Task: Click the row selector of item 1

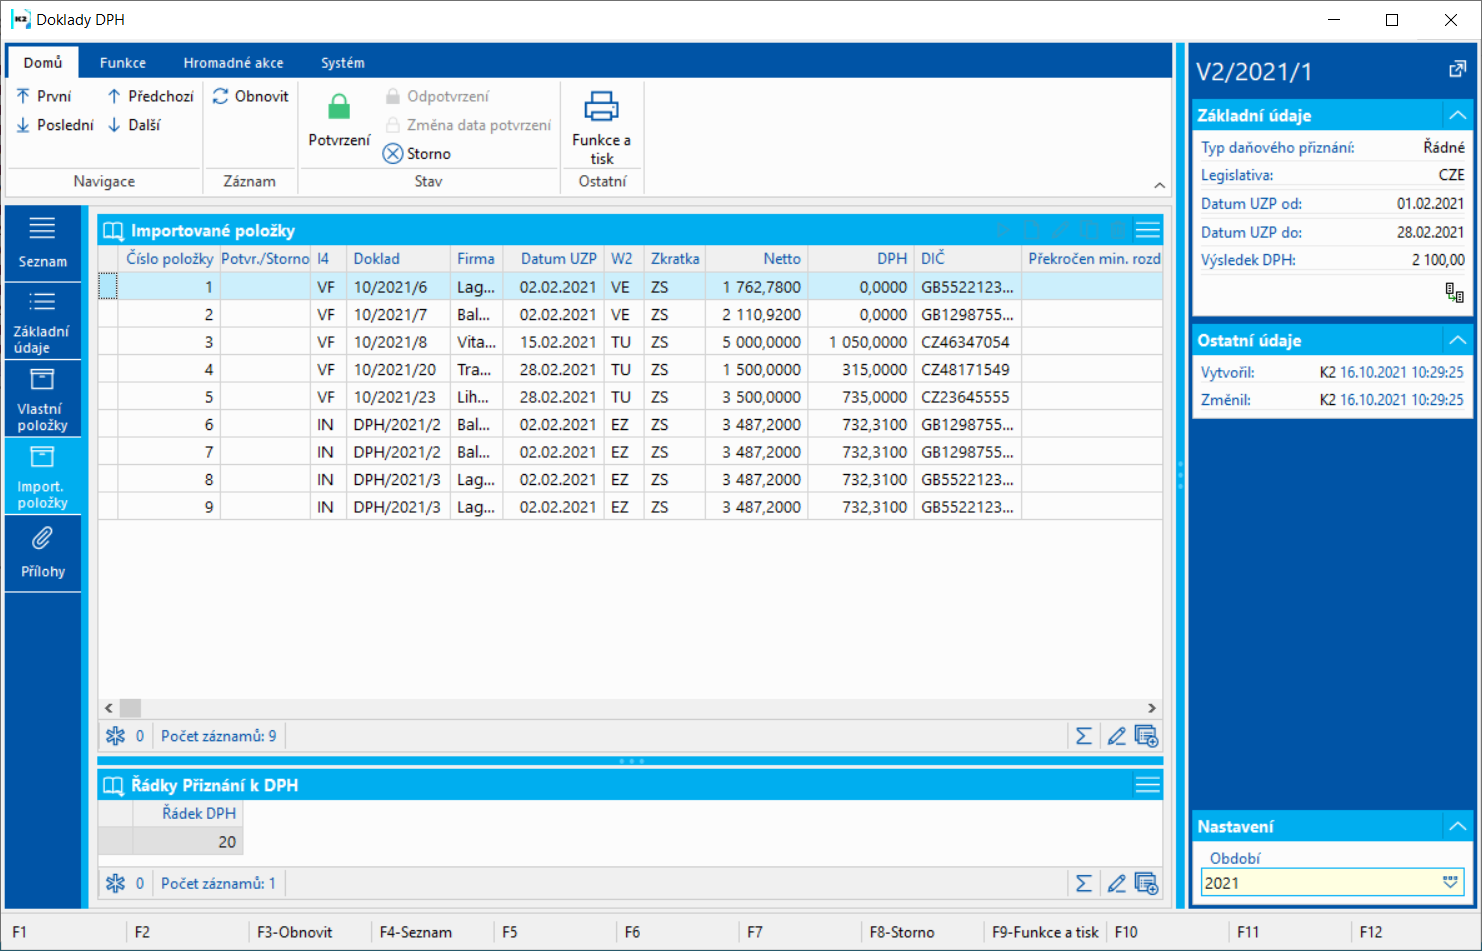Action: [108, 287]
